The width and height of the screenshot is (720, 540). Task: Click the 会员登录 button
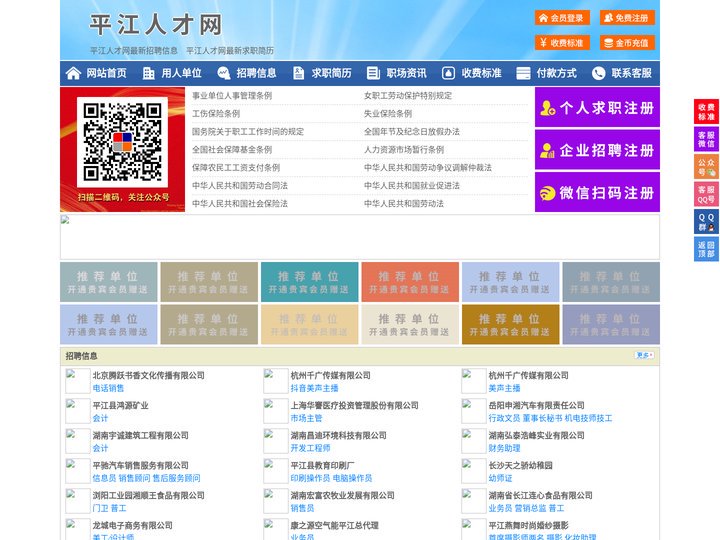click(562, 18)
